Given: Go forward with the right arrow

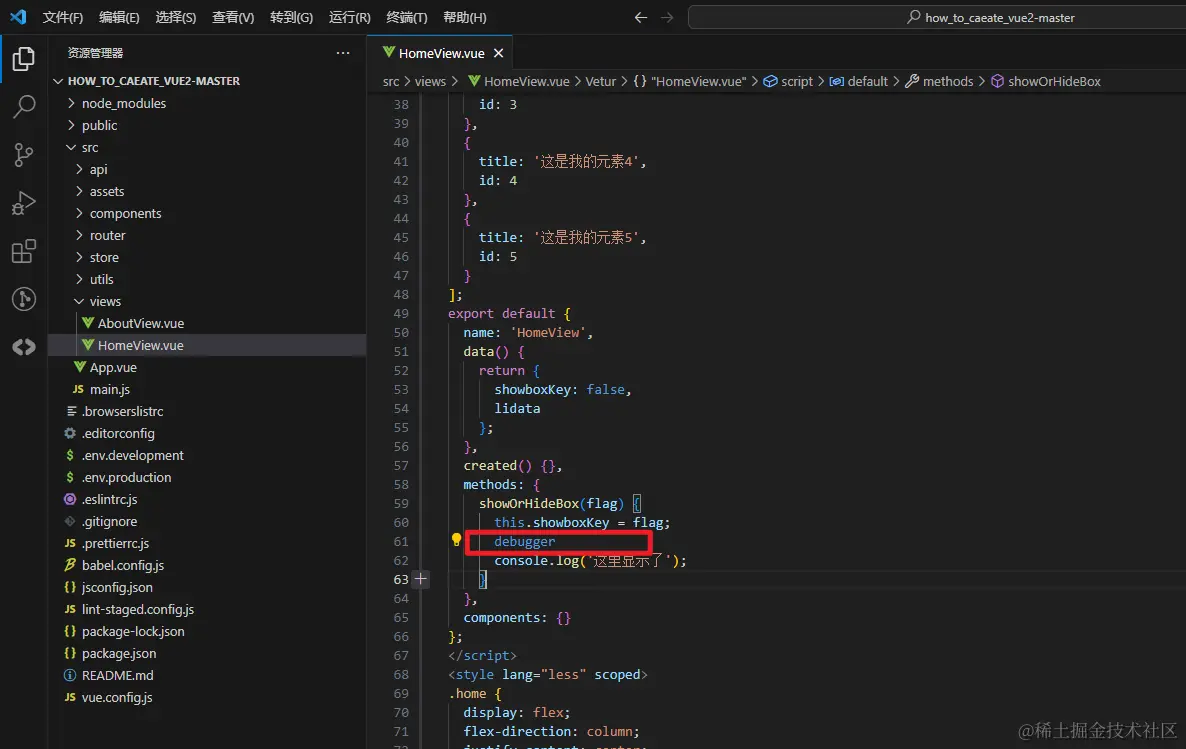Looking at the screenshot, I should [x=666, y=17].
